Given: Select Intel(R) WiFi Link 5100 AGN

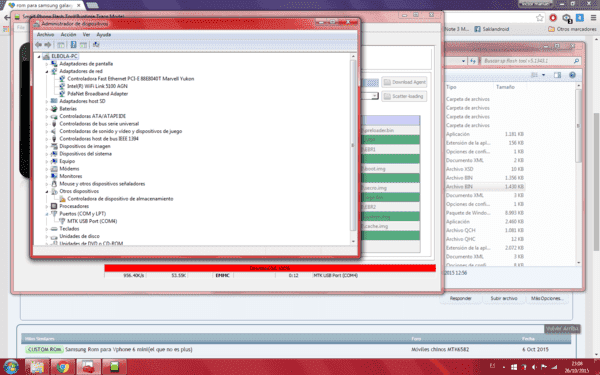Looking at the screenshot, I should click(x=97, y=86).
